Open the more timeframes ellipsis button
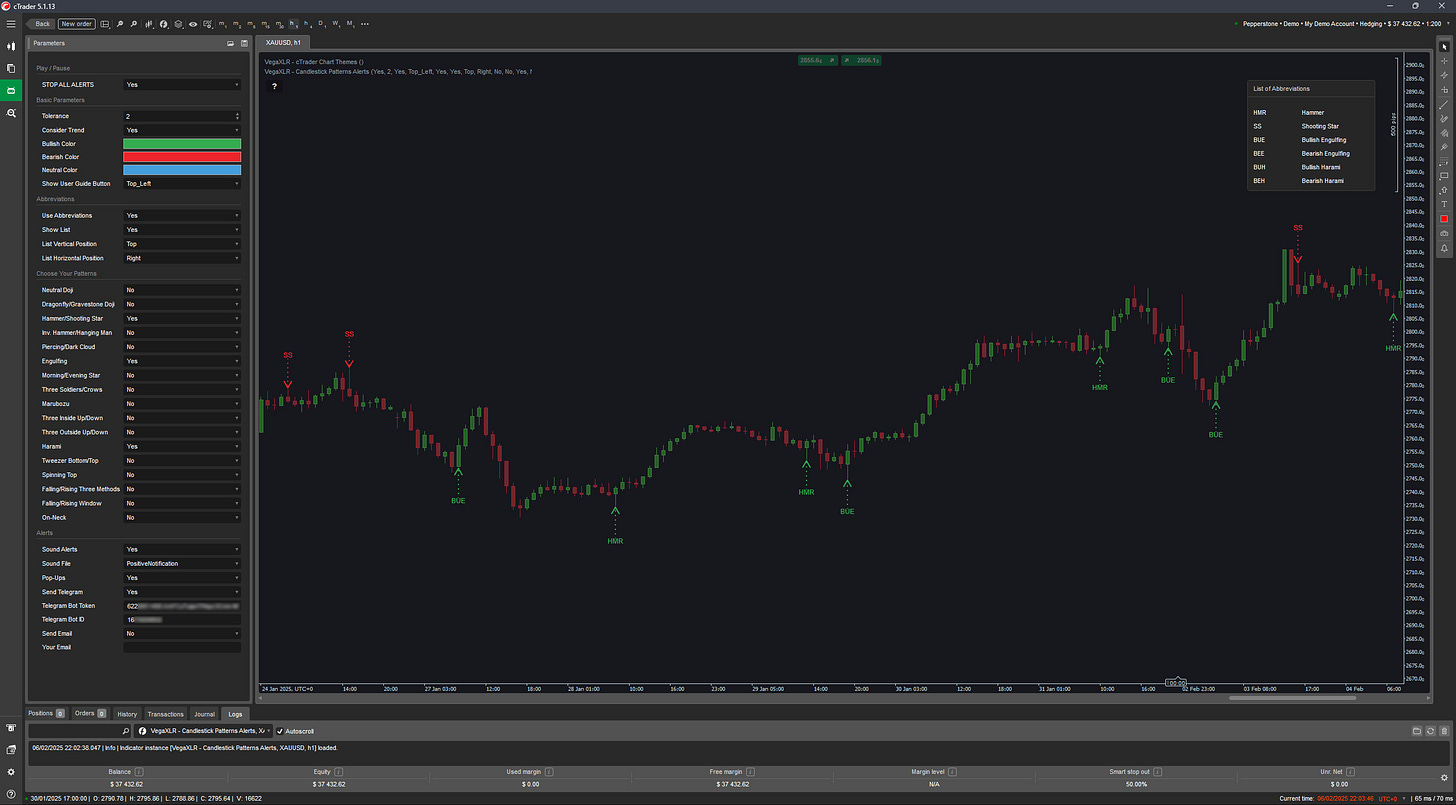This screenshot has height=805, width=1456. pos(364,23)
